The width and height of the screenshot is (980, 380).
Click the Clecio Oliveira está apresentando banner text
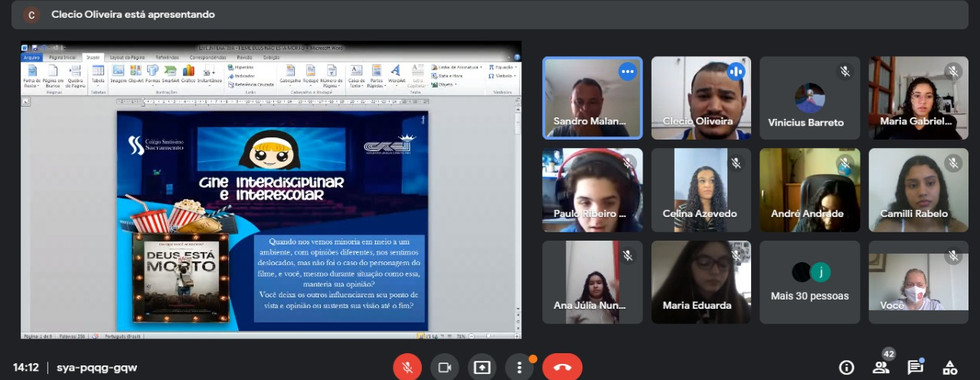click(133, 14)
